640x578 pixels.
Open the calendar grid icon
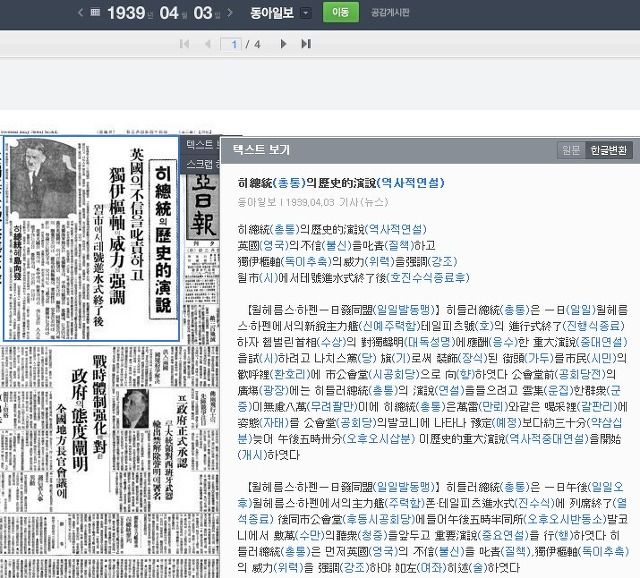pos(95,12)
